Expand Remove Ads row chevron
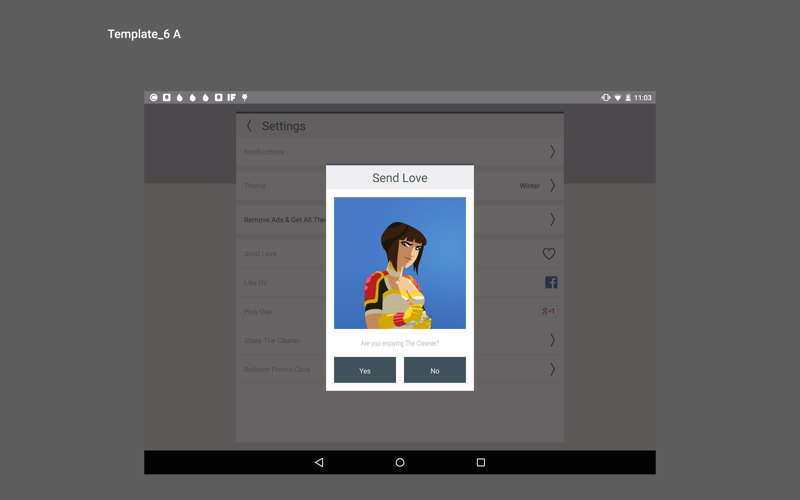 (552, 219)
